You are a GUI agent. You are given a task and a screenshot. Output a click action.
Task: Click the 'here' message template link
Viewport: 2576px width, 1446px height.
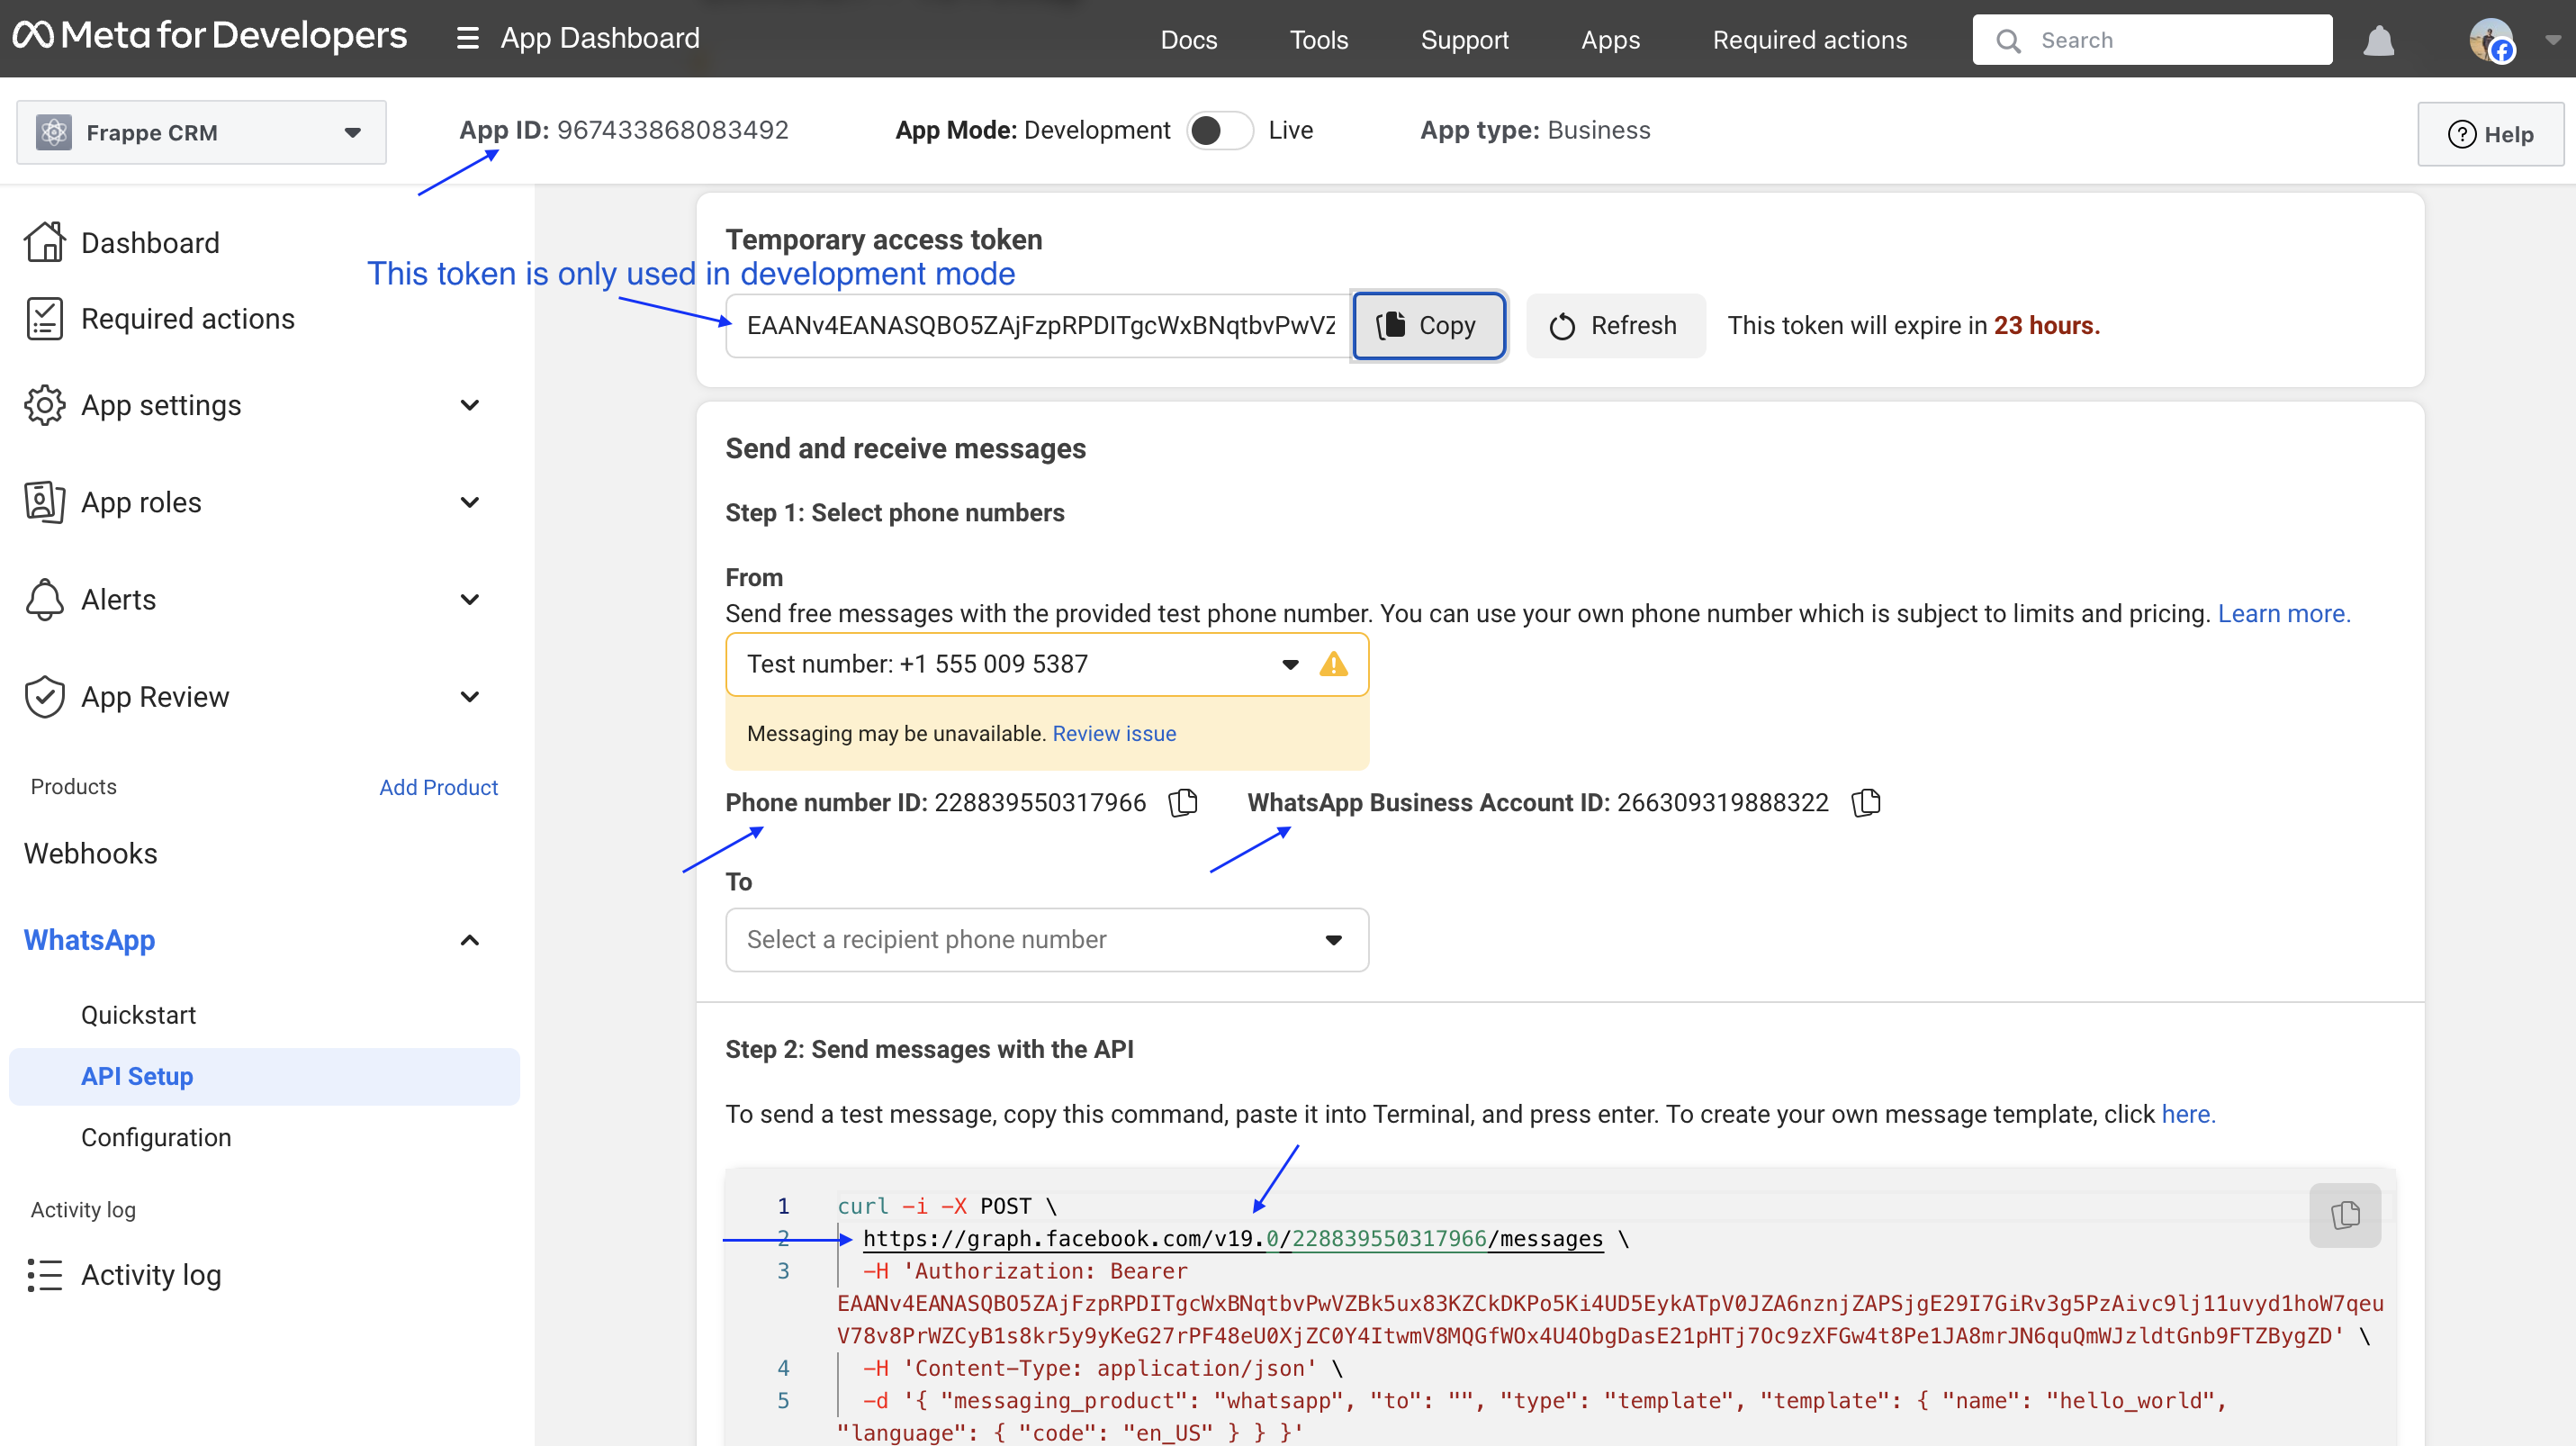(x=2188, y=1114)
